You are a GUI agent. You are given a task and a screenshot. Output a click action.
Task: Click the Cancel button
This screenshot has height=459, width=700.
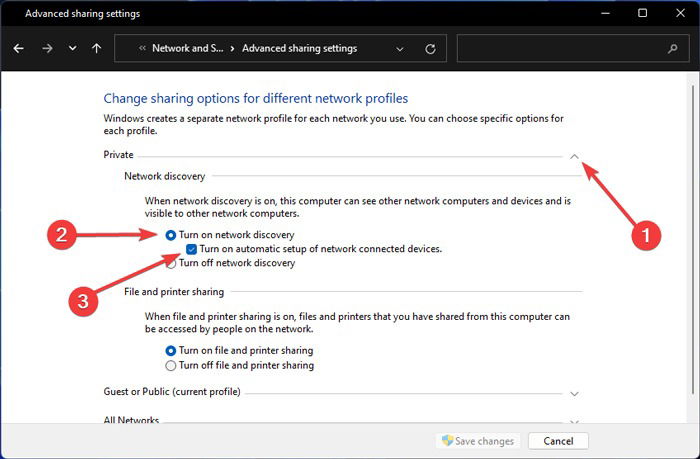pos(558,441)
